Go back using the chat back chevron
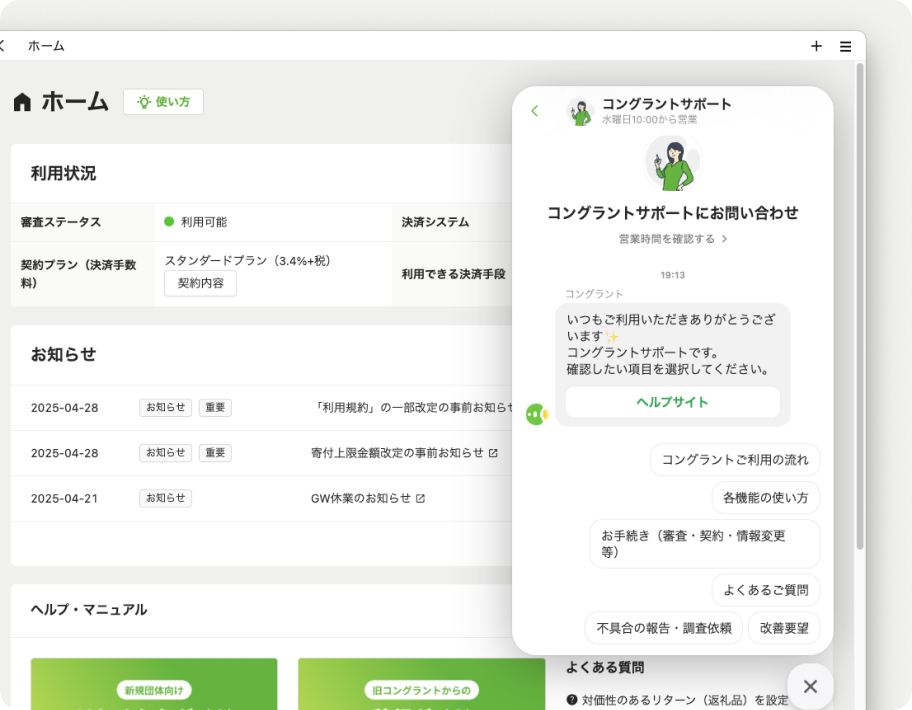The width and height of the screenshot is (912, 710). 535,110
